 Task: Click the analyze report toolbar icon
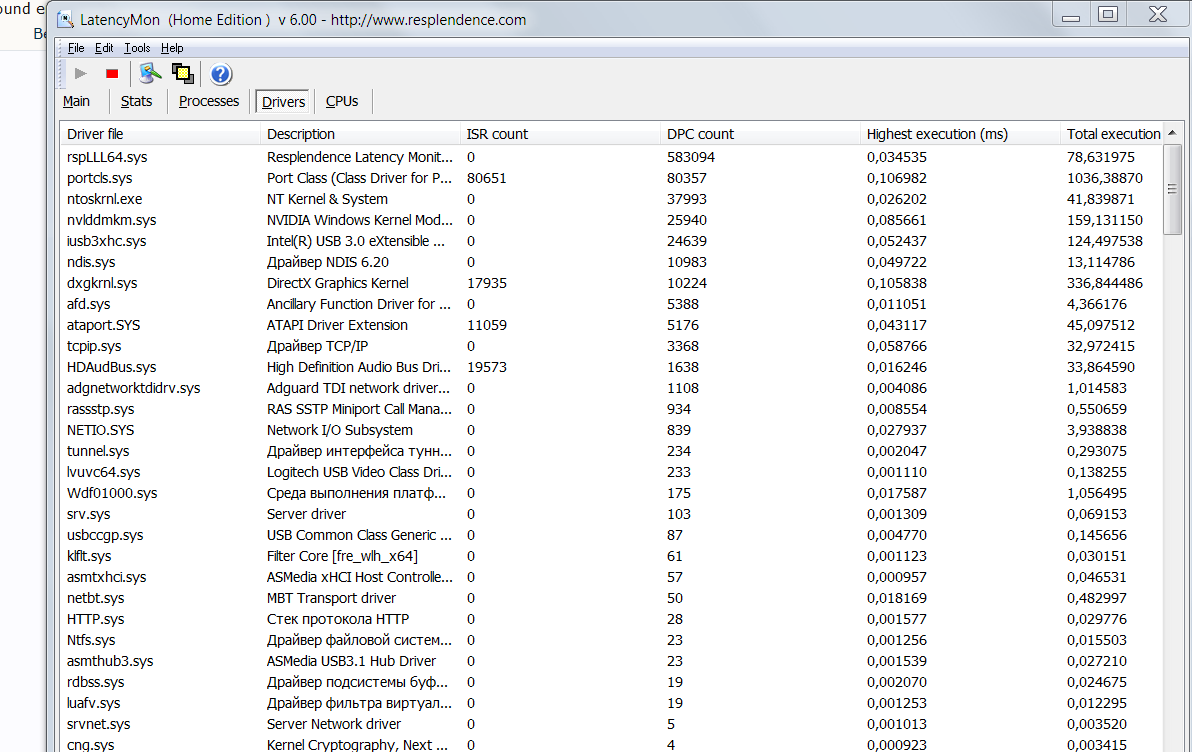(x=150, y=74)
